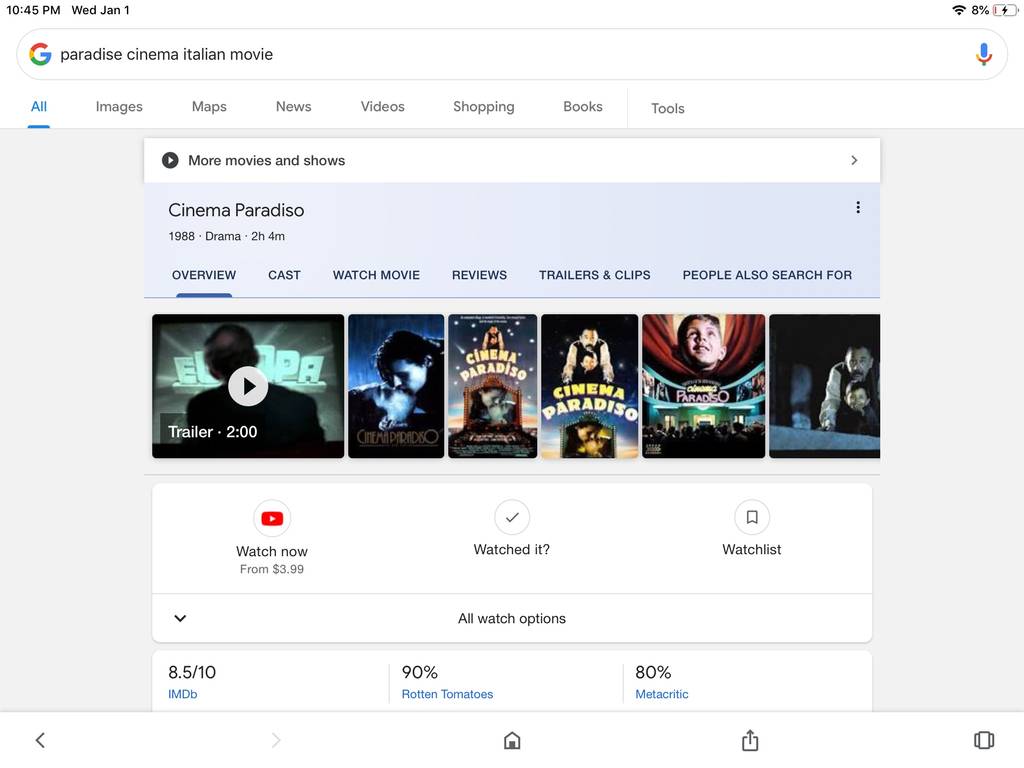Switch to Books search tab
1024x768 pixels.
(583, 106)
